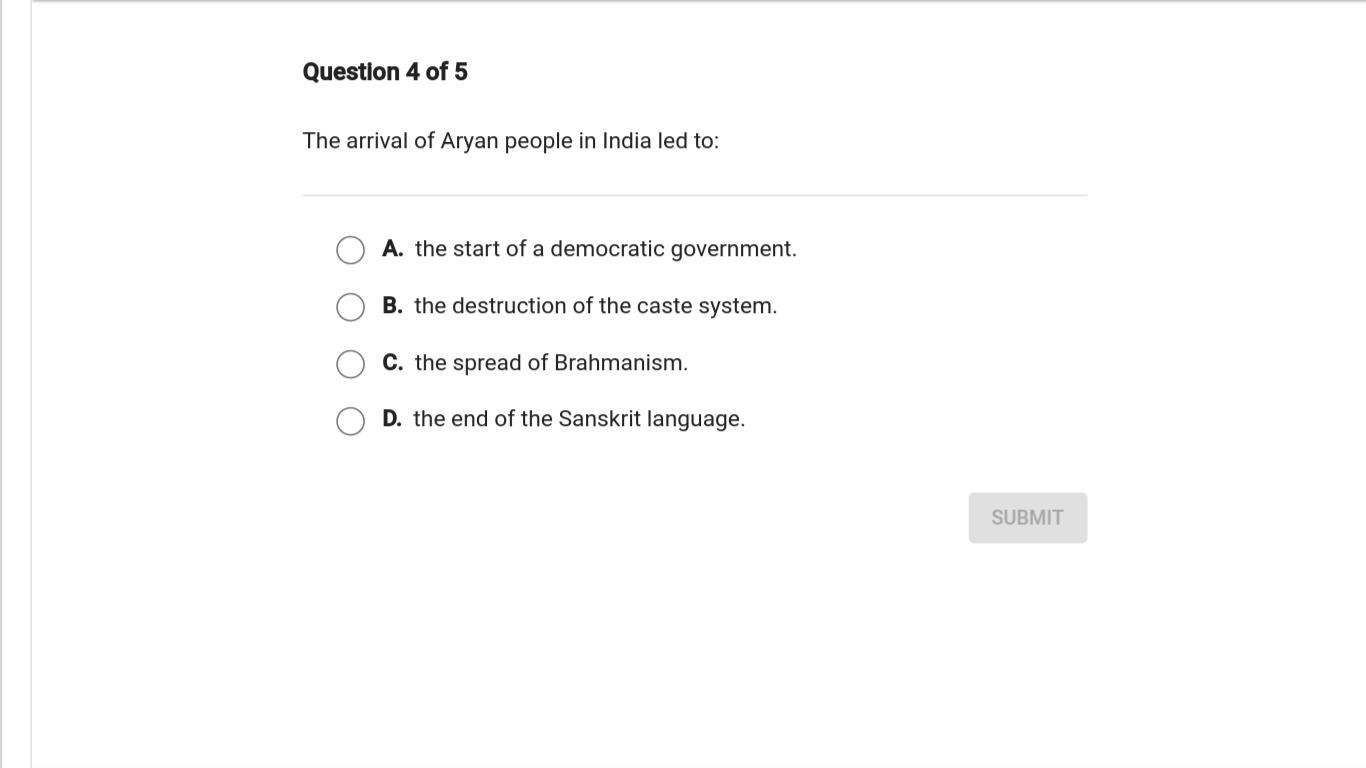Click the bold letter 'A.' label
The image size is (1366, 768).
(x=393, y=249)
